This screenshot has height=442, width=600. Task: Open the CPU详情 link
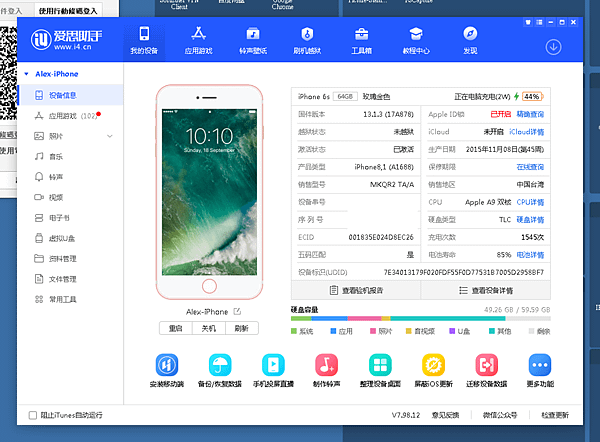click(530, 202)
